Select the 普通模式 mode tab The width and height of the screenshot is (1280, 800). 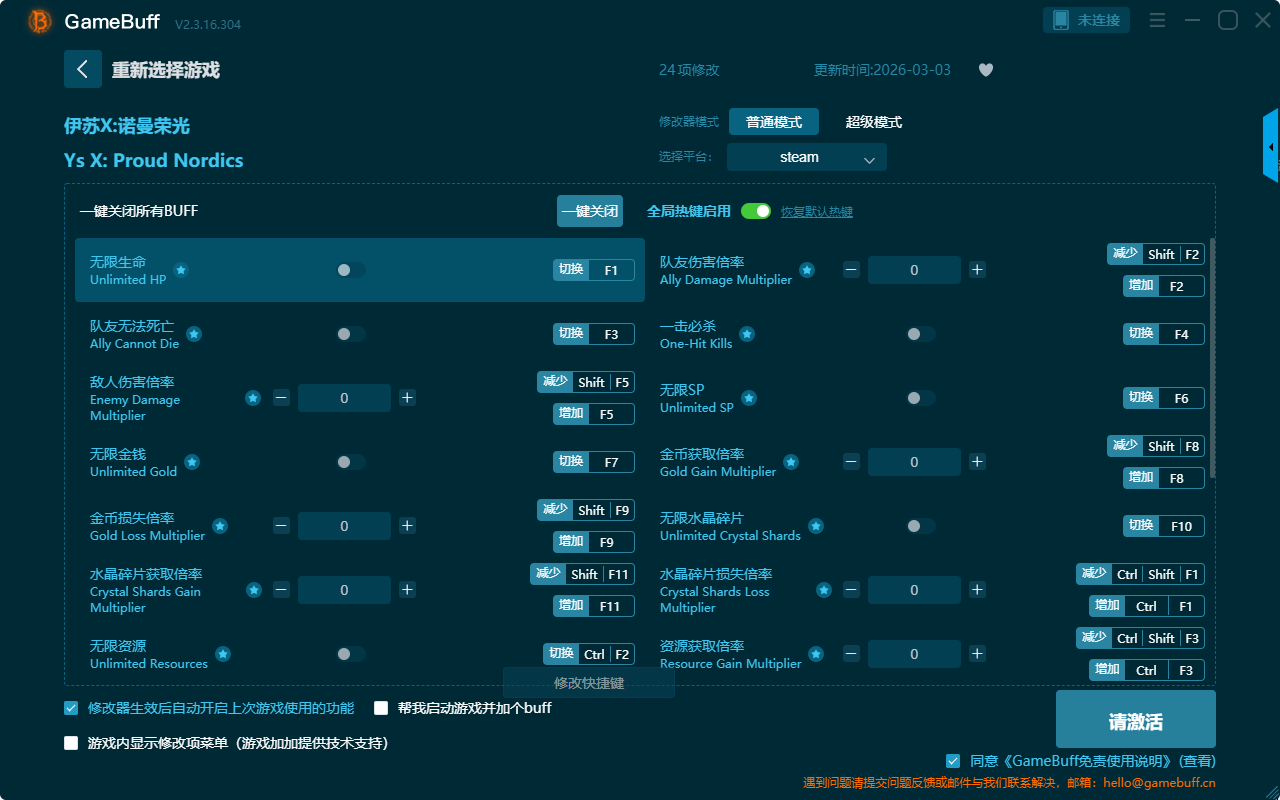point(774,122)
